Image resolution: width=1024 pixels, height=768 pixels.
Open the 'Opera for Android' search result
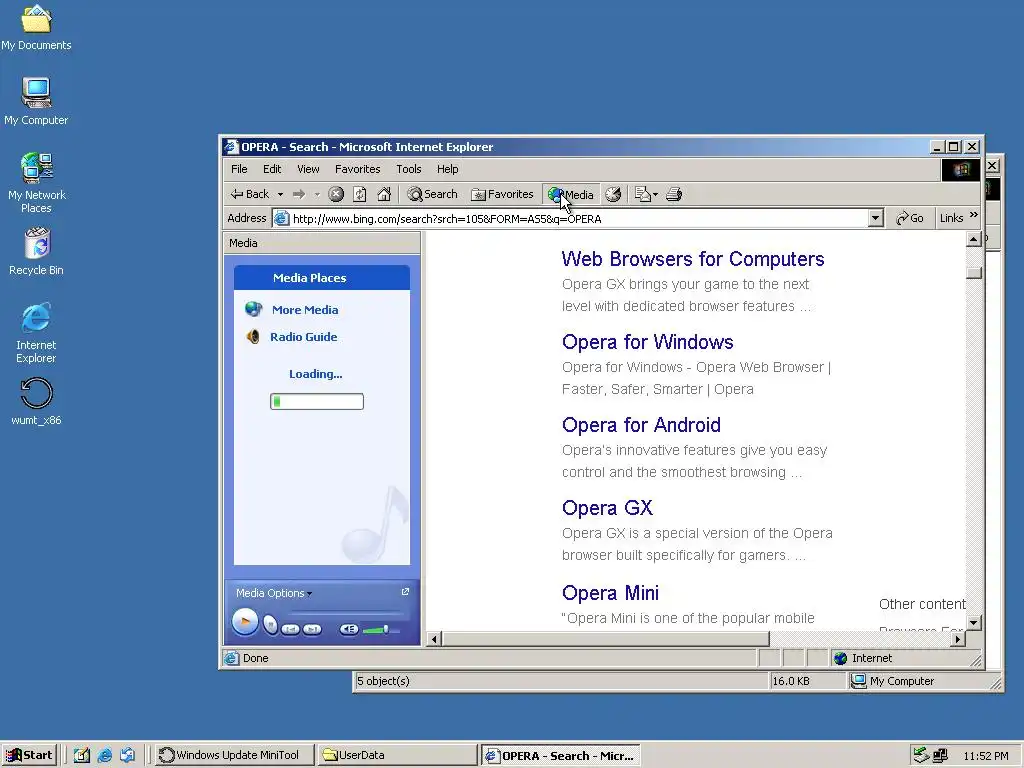[641, 425]
